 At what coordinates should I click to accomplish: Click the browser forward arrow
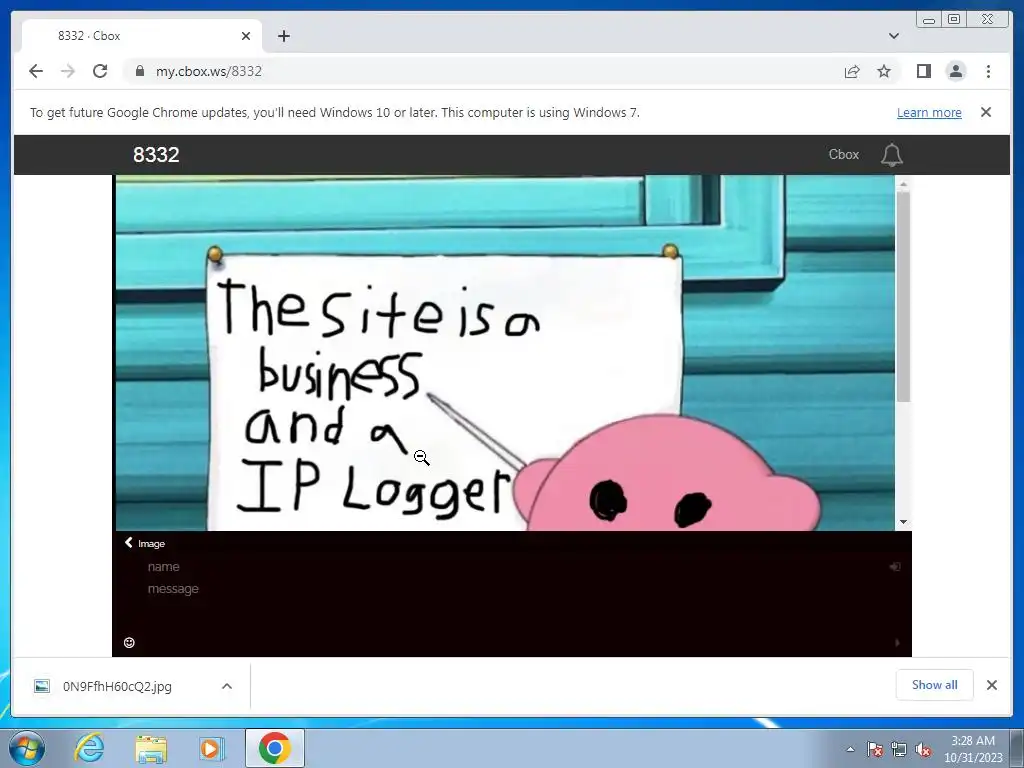68,71
